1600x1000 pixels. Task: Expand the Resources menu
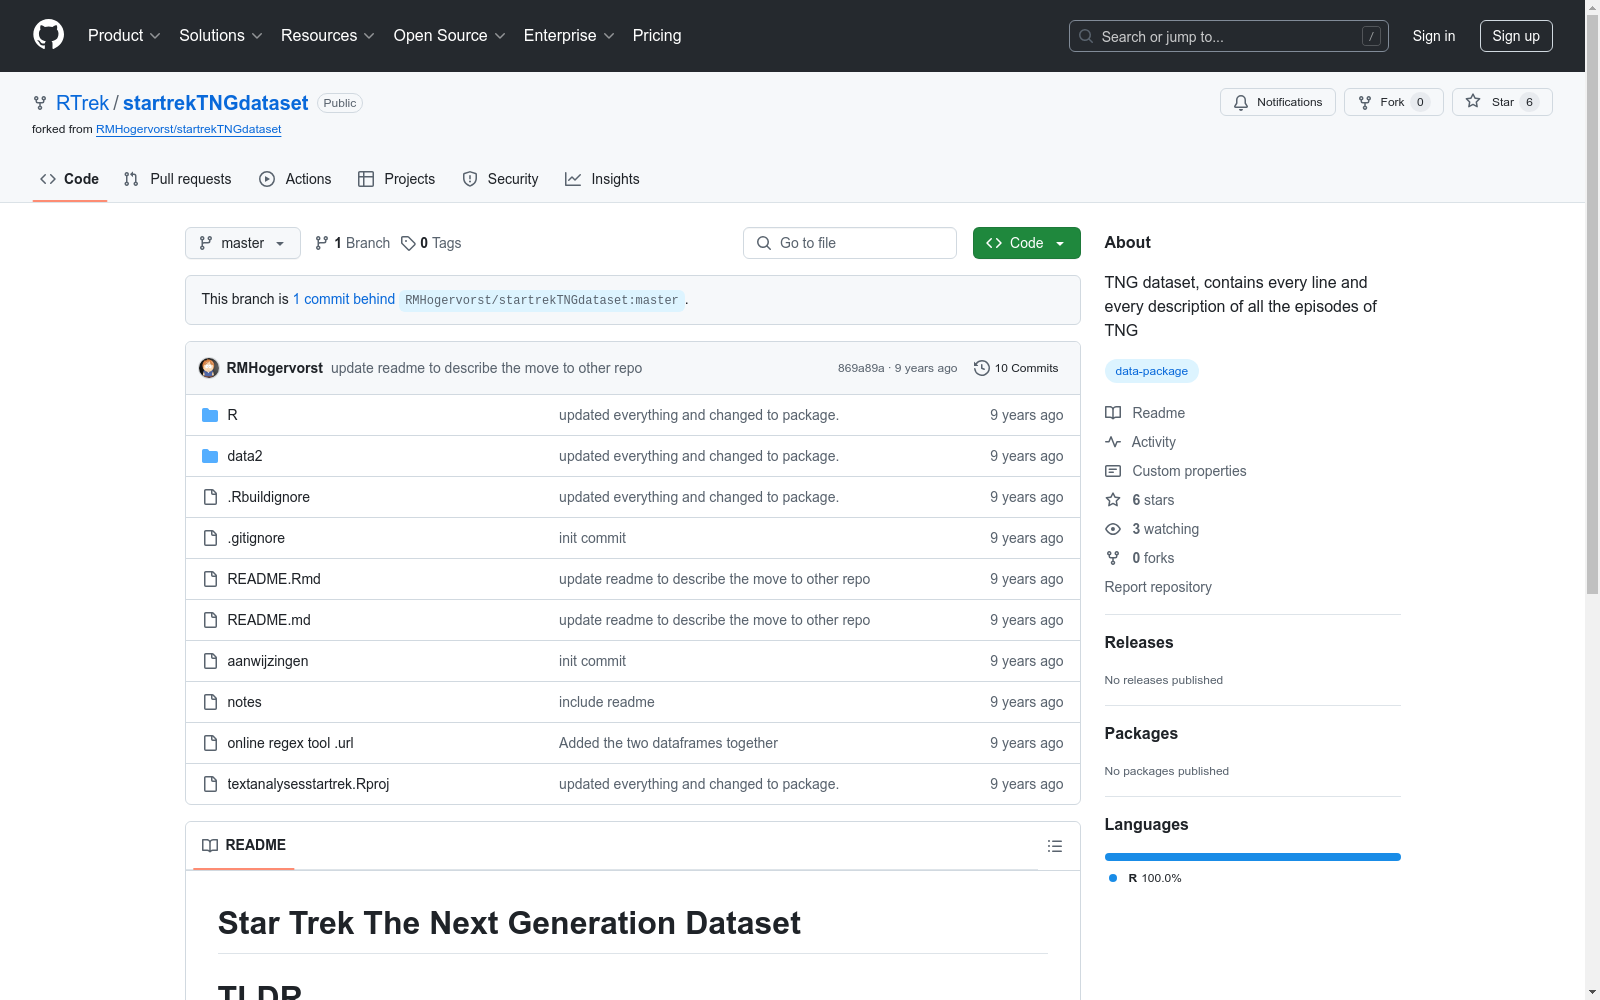click(328, 35)
